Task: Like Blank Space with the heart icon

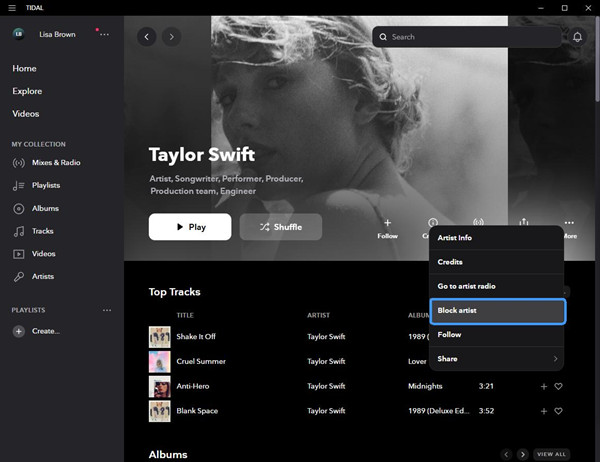Action: point(558,411)
